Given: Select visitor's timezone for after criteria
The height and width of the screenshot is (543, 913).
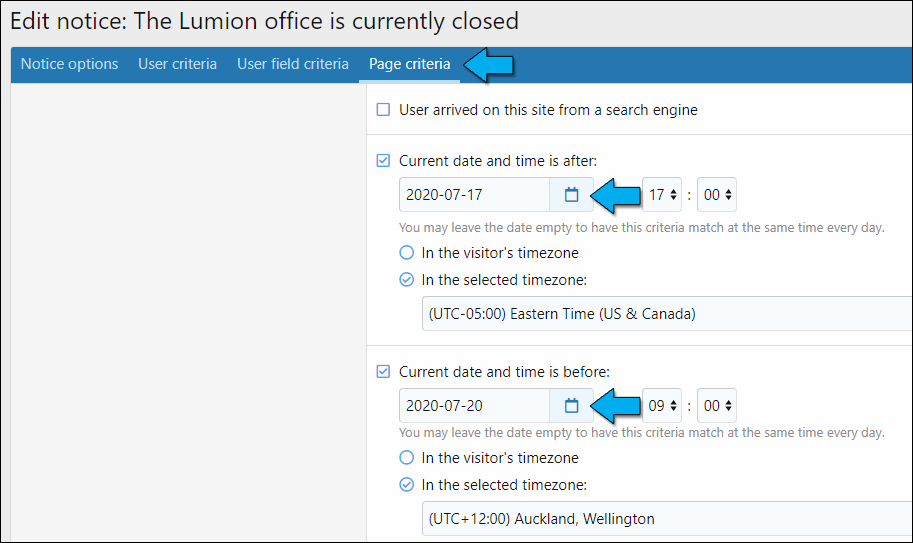Looking at the screenshot, I should pyautogui.click(x=407, y=253).
